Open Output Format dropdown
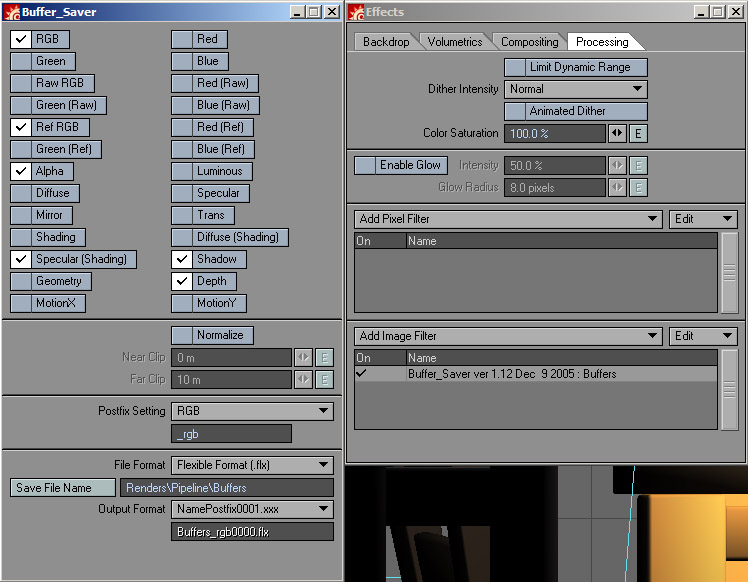The width and height of the screenshot is (748, 582). (x=252, y=509)
